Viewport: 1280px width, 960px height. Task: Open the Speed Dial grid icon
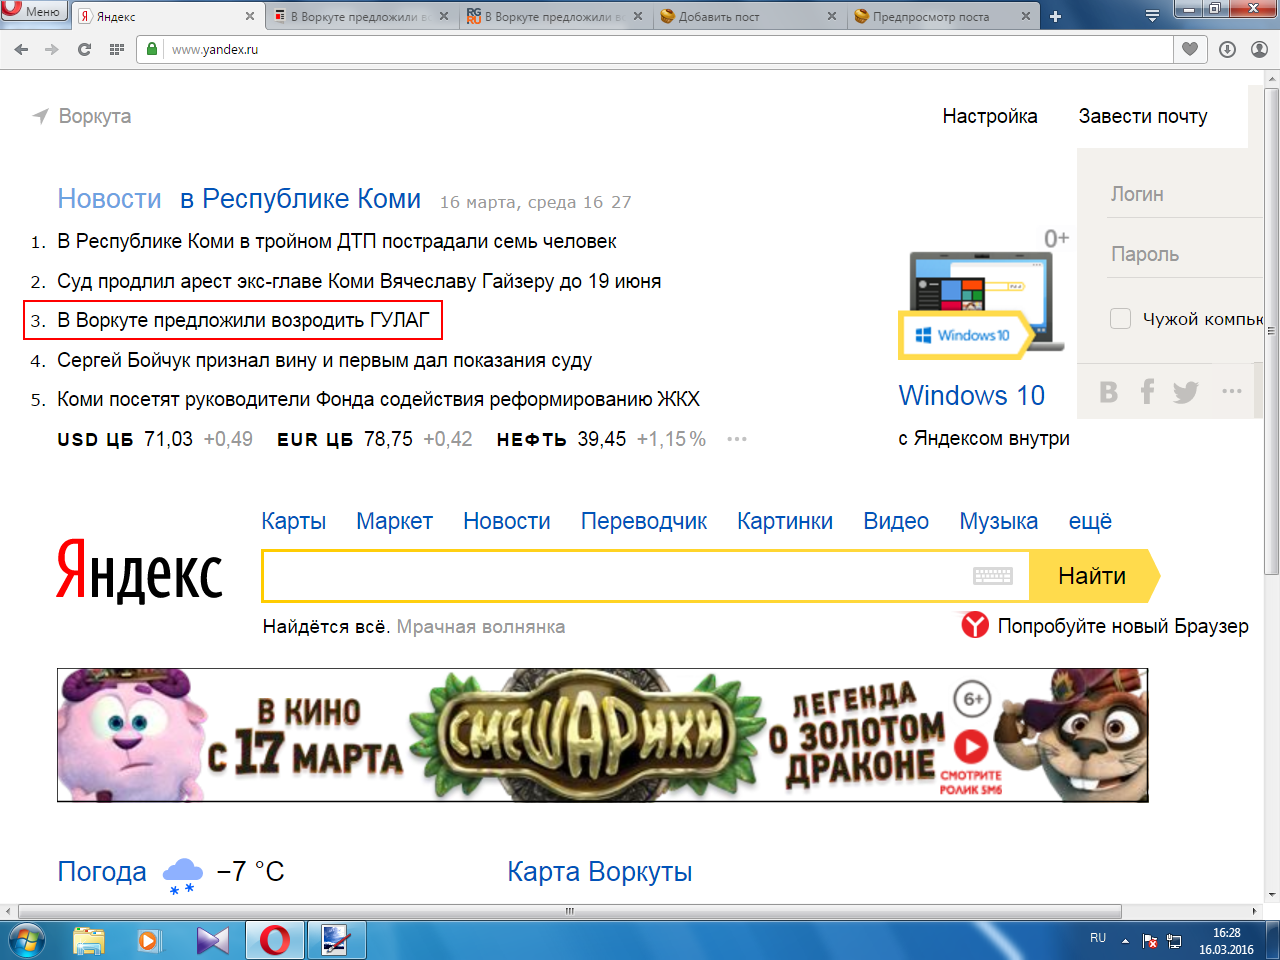116,49
